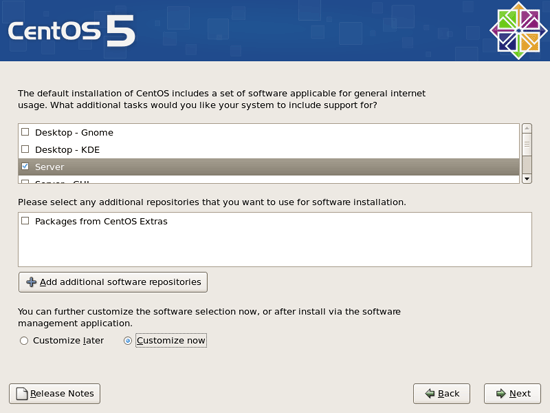The height and width of the screenshot is (413, 550).
Task: Click the CentOS pinwheel logo
Action: click(x=518, y=31)
